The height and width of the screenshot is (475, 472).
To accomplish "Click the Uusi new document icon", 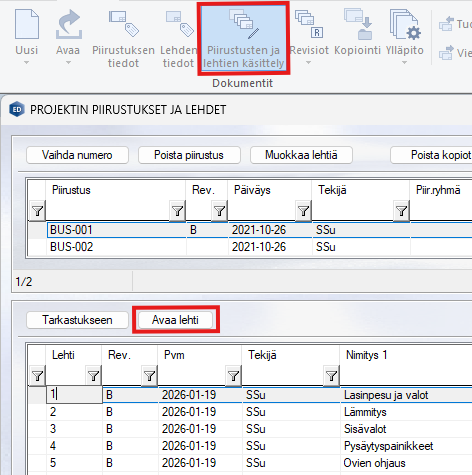I will tap(27, 24).
